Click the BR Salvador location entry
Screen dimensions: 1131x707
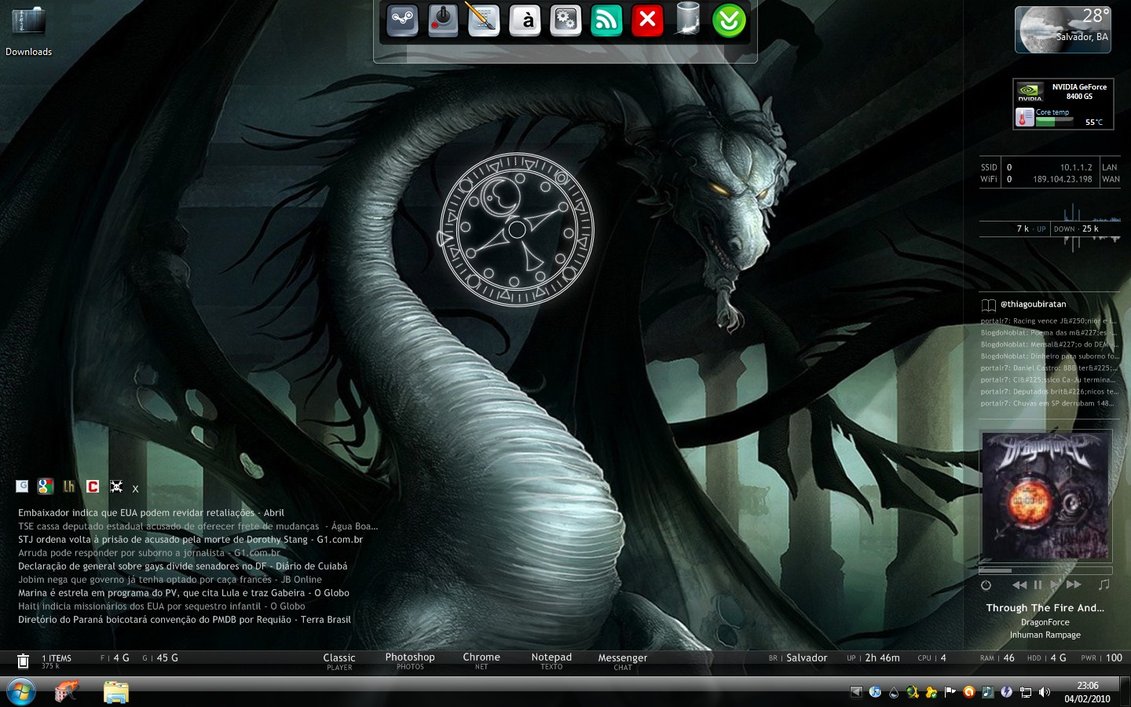(798, 658)
